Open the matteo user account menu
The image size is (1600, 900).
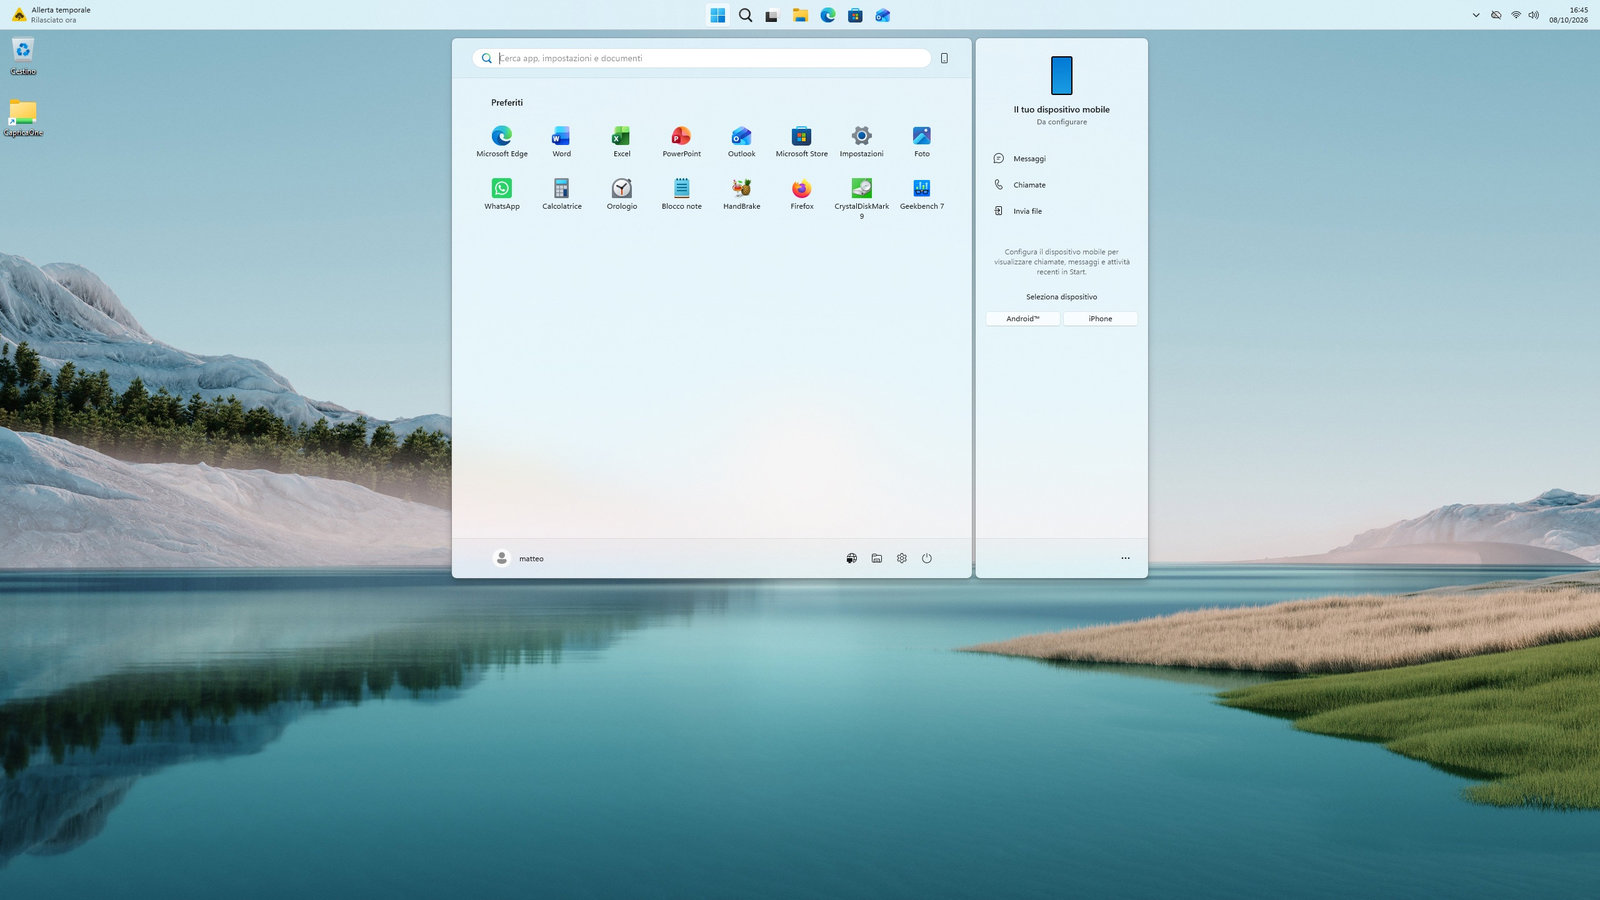pos(519,558)
